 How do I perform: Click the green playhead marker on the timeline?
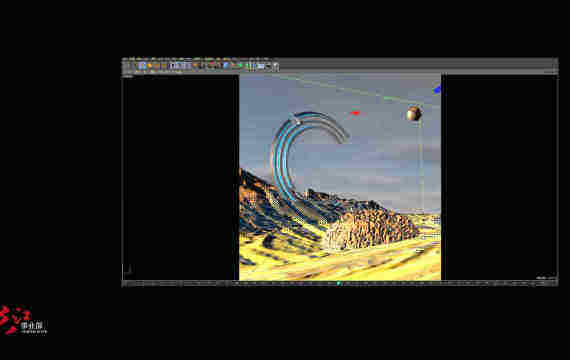point(338,283)
